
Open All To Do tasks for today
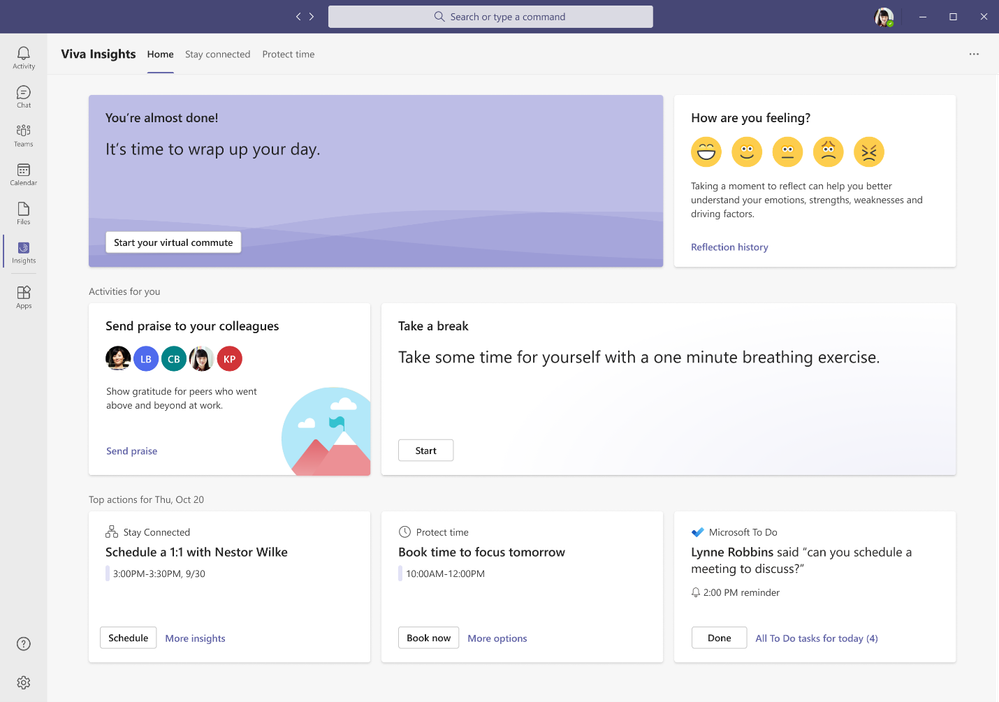[x=816, y=638]
